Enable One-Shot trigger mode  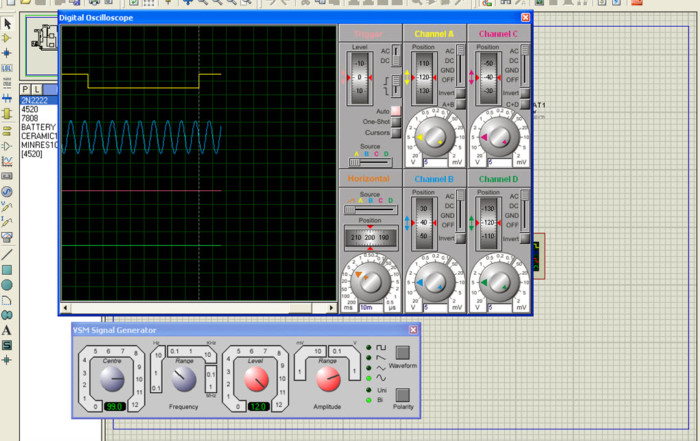click(x=395, y=121)
